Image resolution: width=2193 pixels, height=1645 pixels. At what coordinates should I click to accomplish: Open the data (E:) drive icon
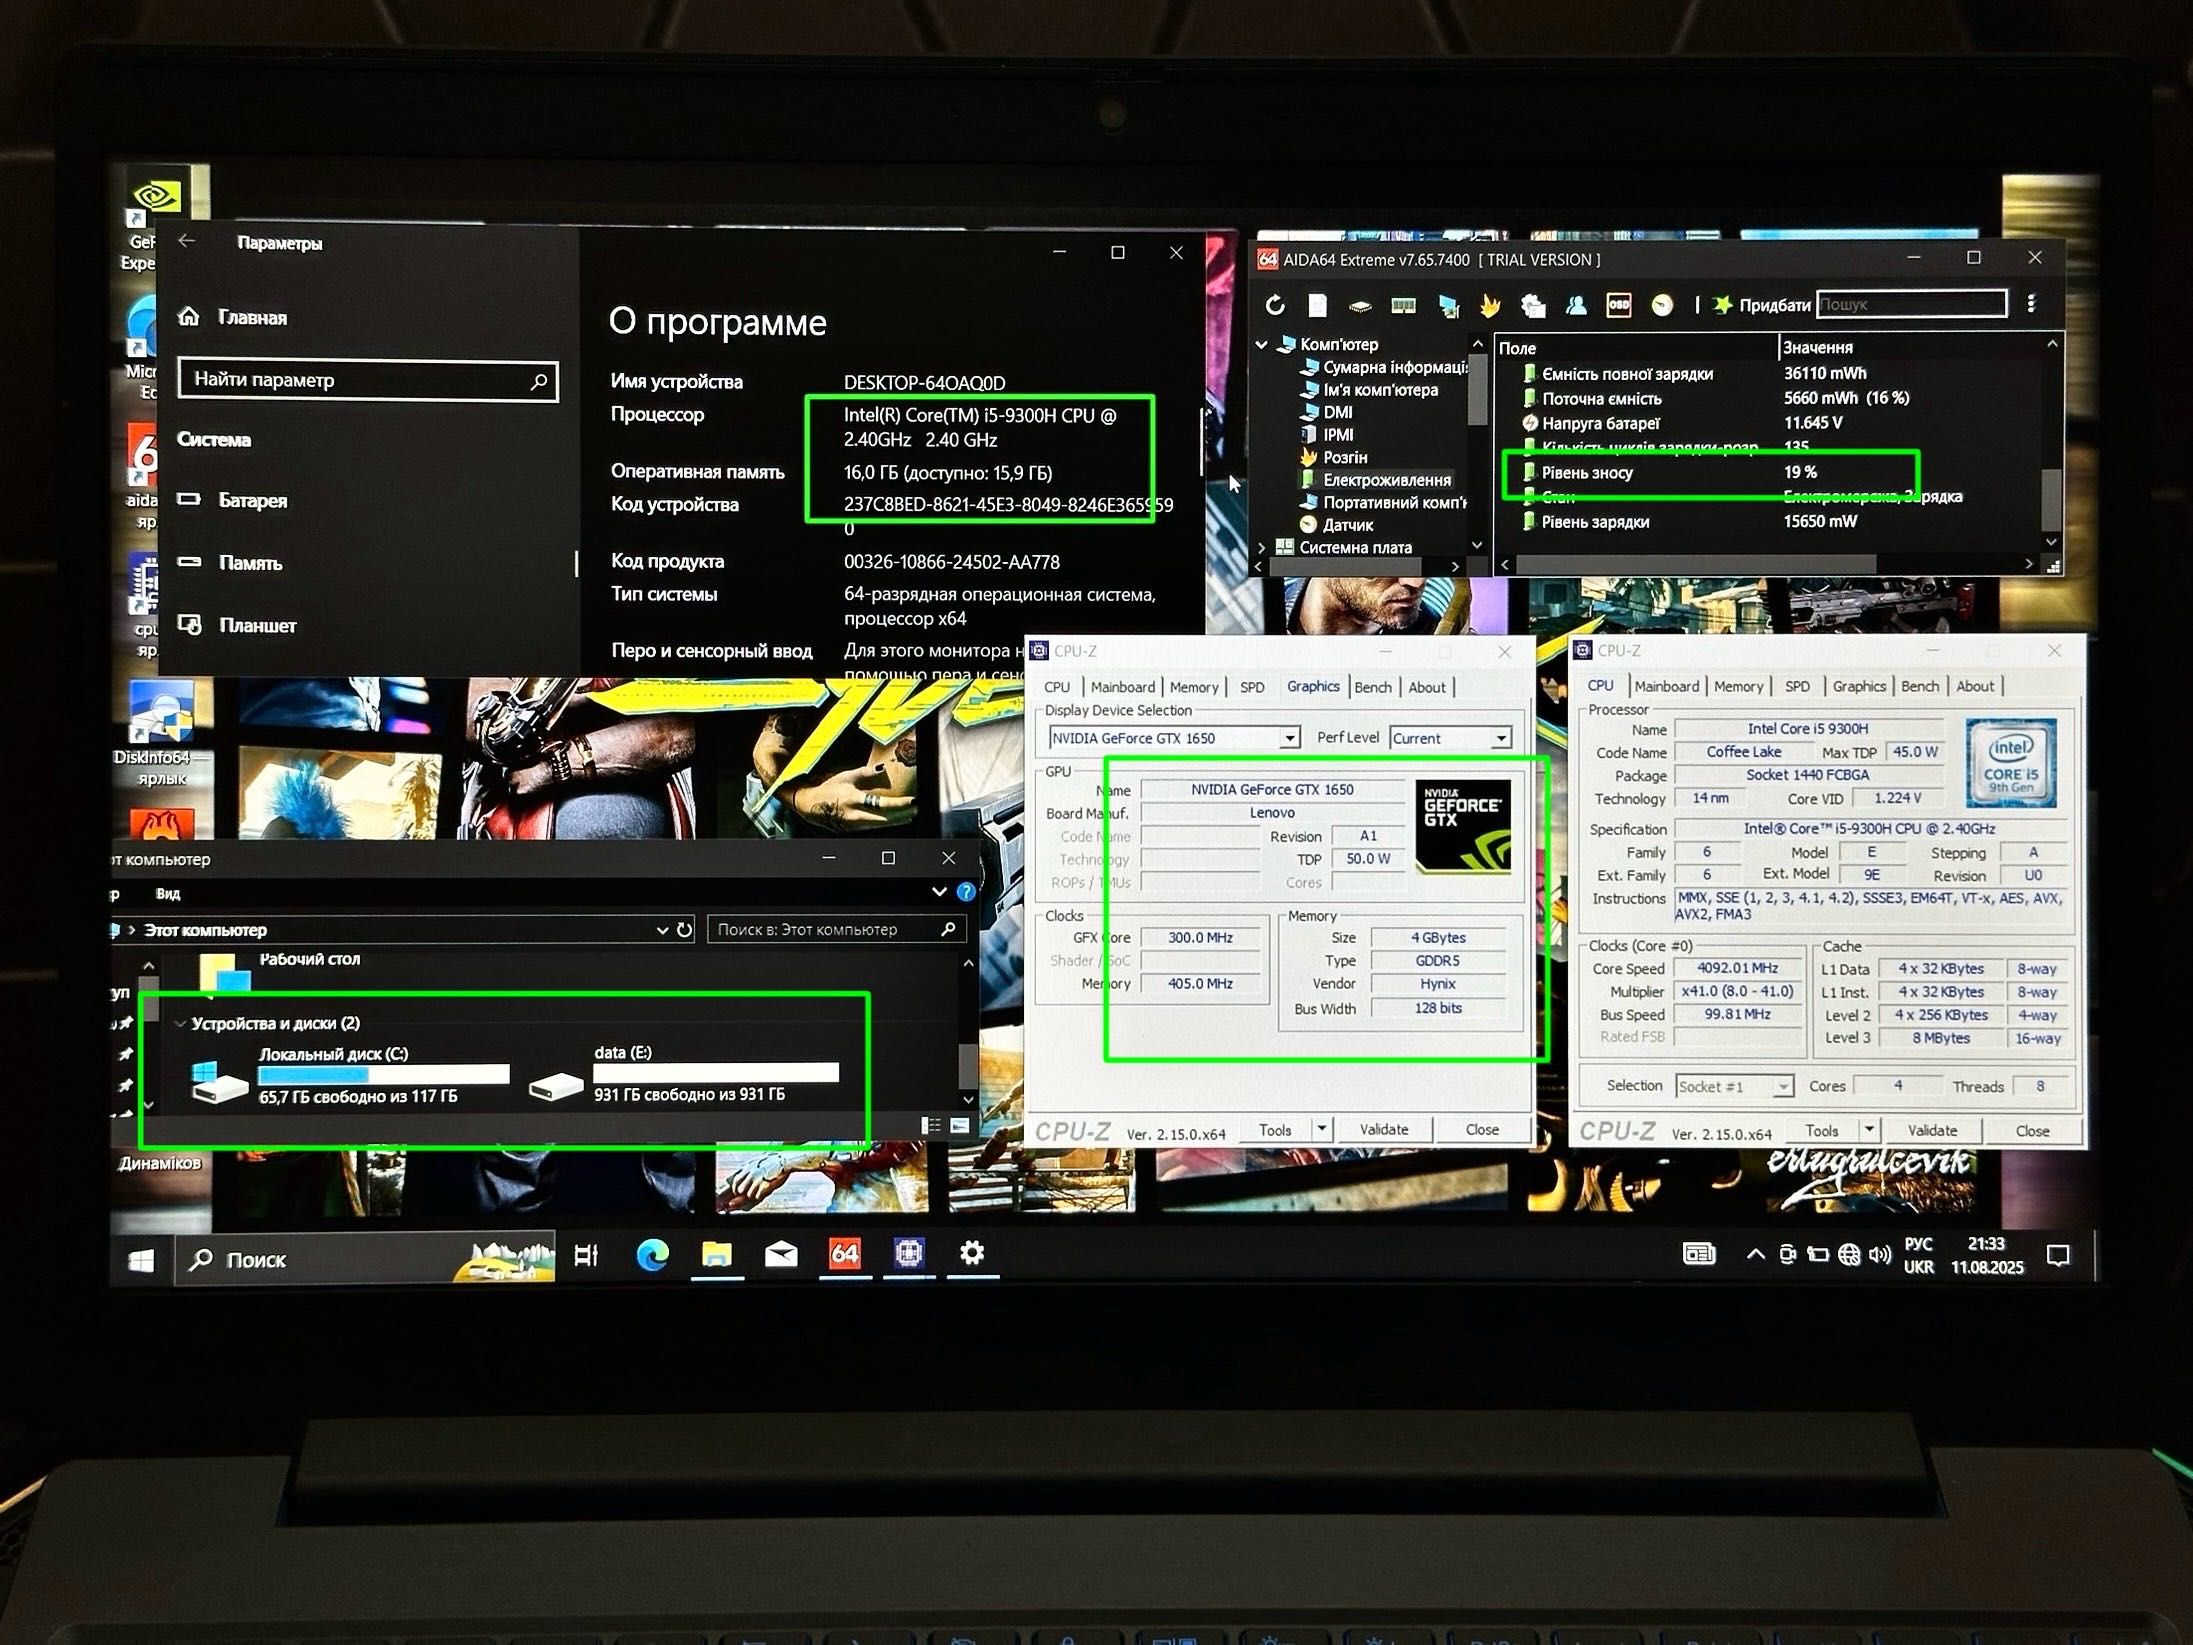tap(556, 1085)
